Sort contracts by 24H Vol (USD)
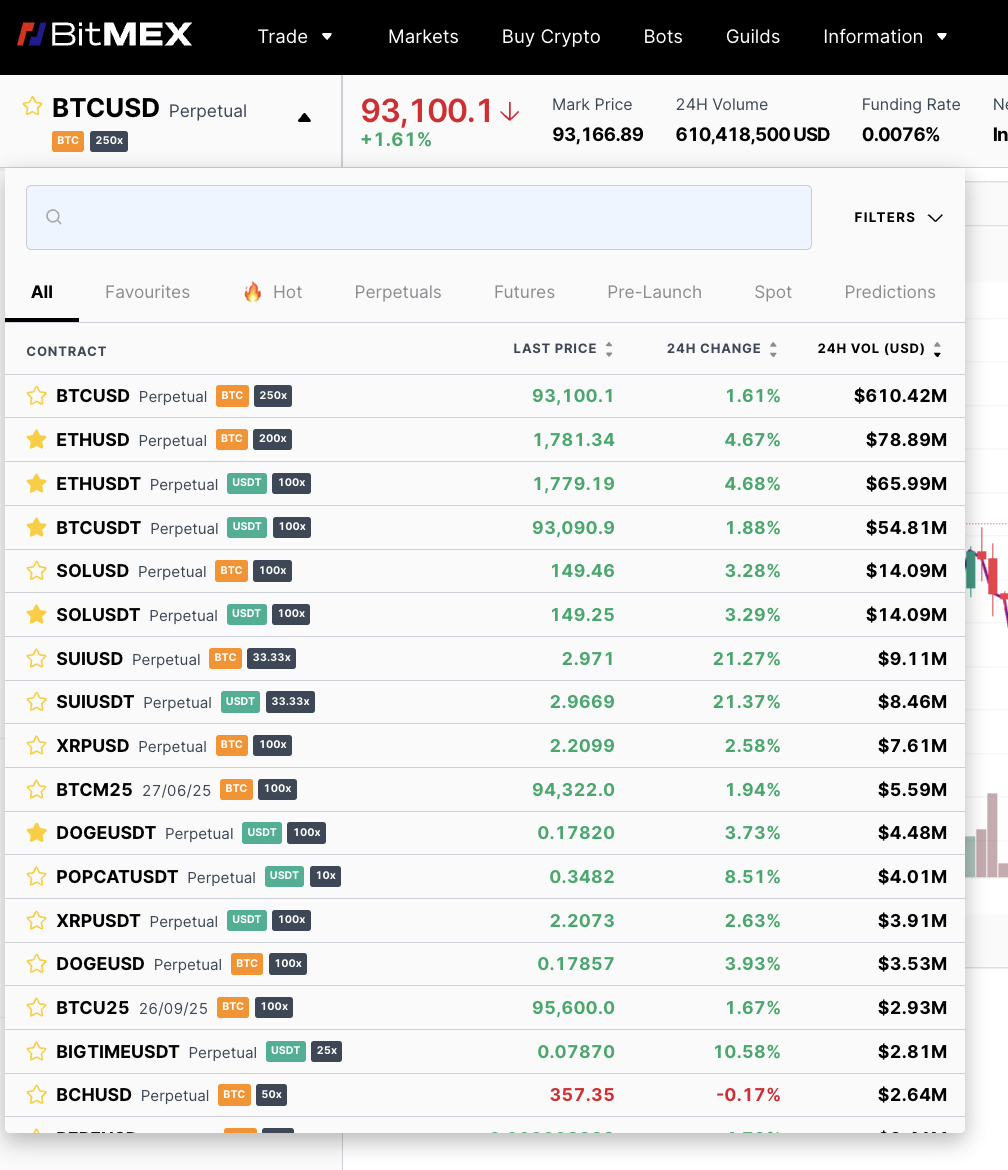Screen dimensions: 1008x1170 880,348
